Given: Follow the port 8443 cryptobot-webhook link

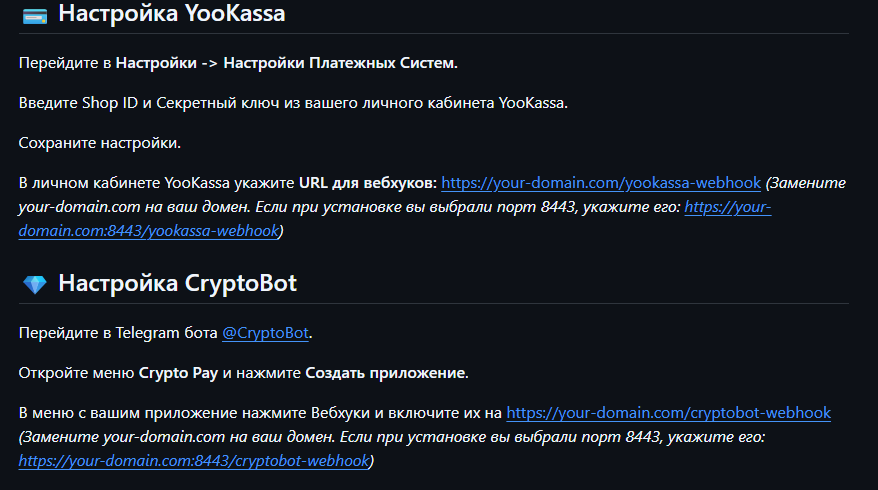Looking at the screenshot, I should click(194, 460).
